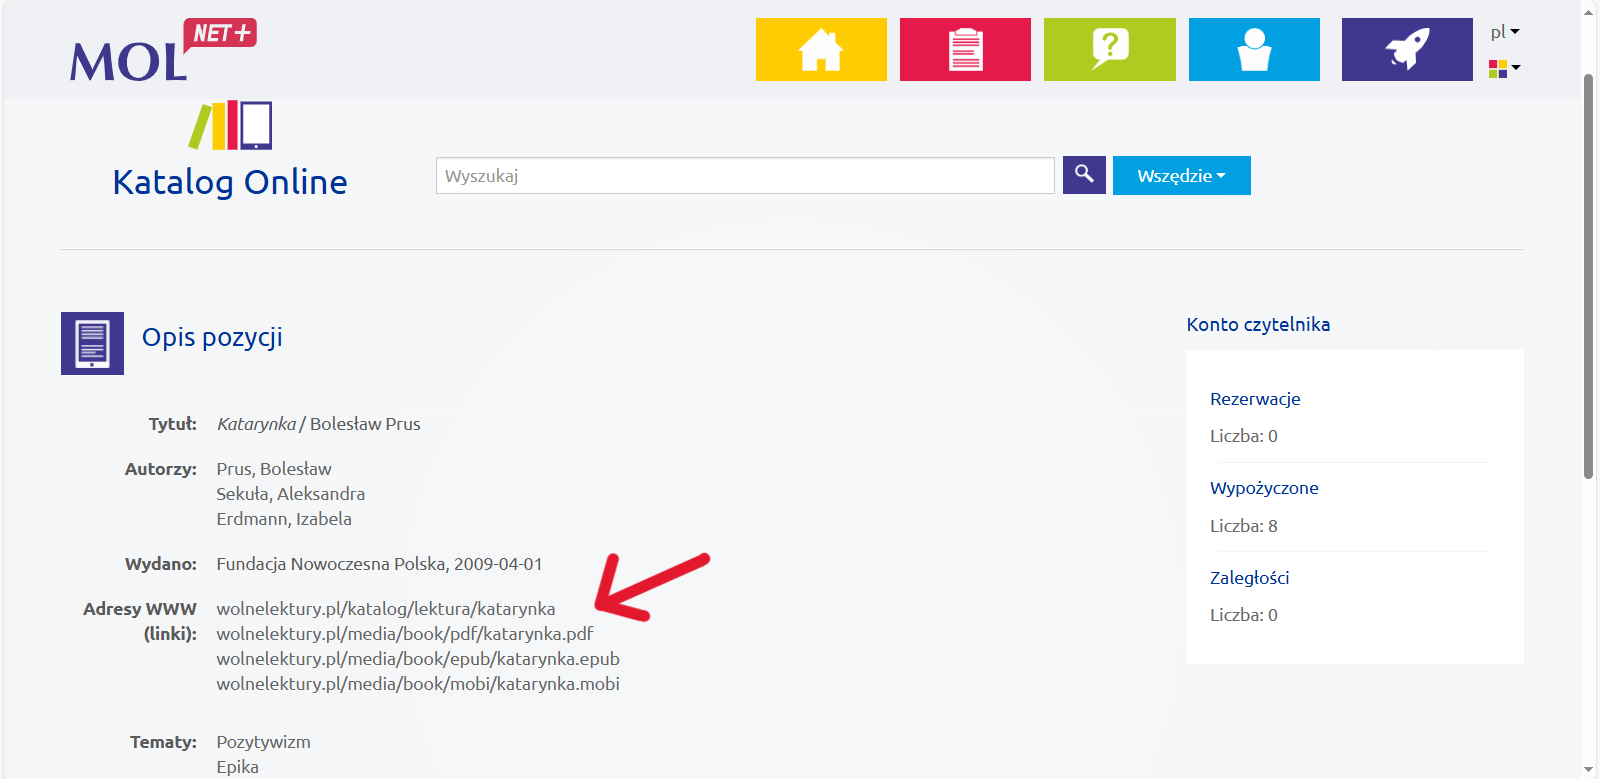The height and width of the screenshot is (779, 1600).
Task: Click the page vertical scrollbar thumb
Action: tap(1589, 277)
